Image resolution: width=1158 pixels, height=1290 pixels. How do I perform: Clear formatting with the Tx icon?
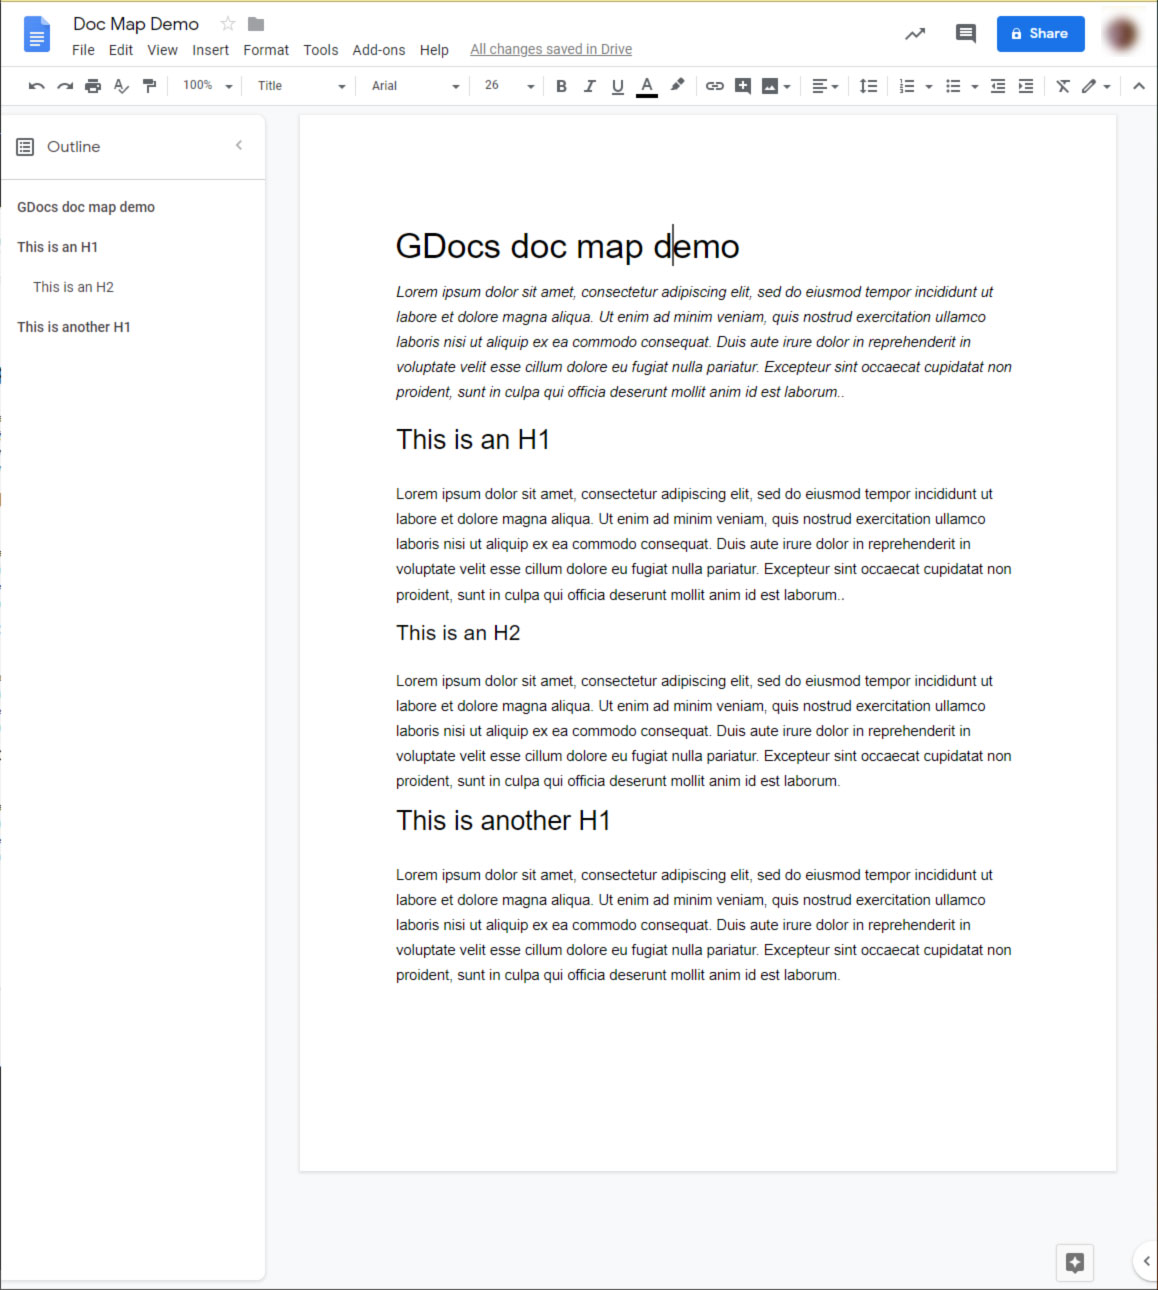pyautogui.click(x=1063, y=86)
